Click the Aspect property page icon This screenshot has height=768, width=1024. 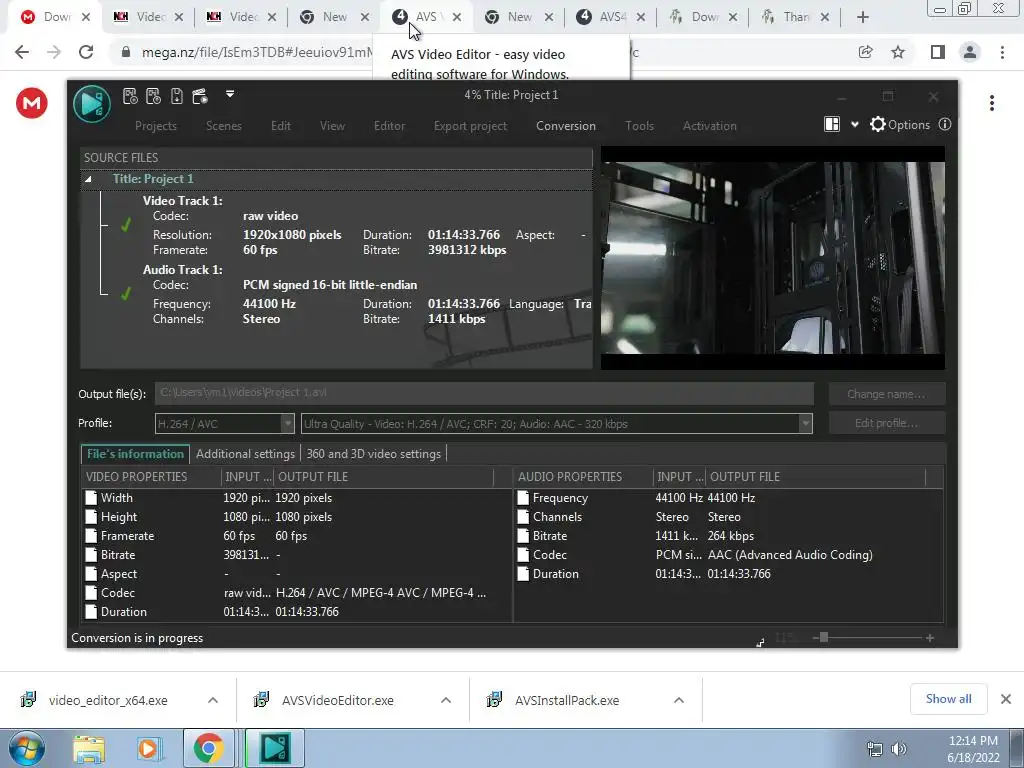91,573
